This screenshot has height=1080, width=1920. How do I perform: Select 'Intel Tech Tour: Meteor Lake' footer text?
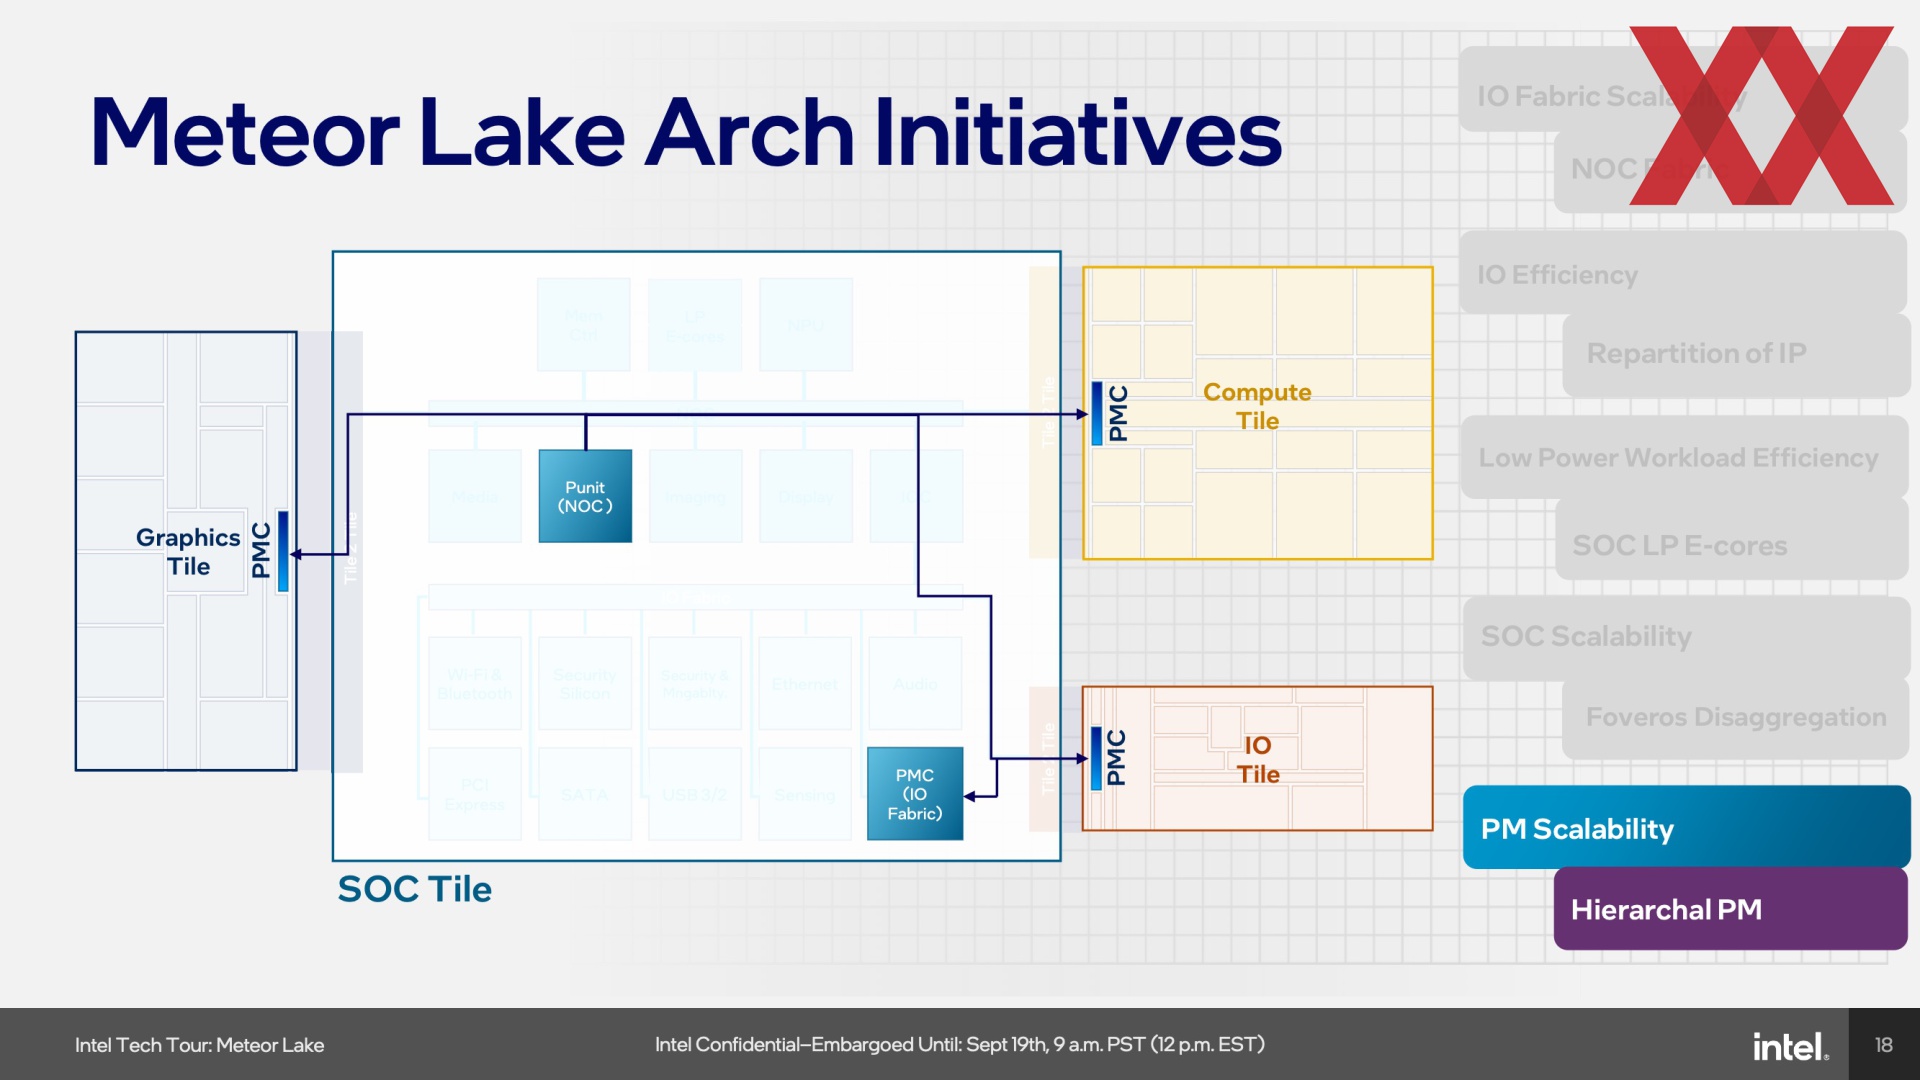[x=199, y=1045]
